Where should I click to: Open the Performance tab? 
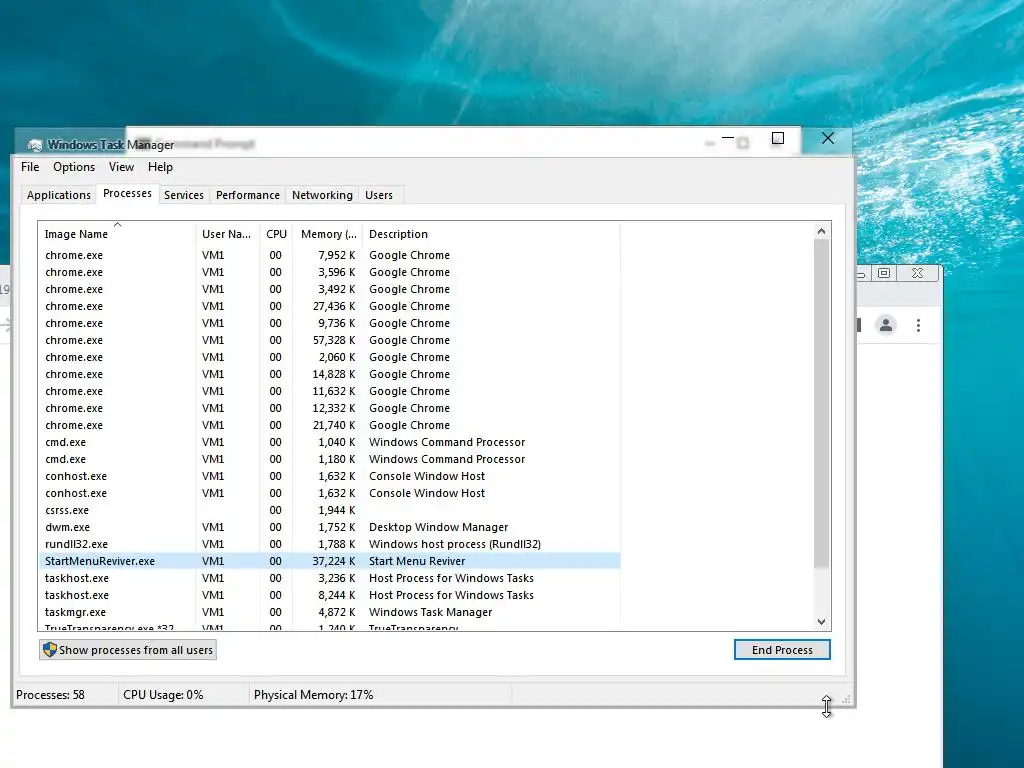(248, 195)
